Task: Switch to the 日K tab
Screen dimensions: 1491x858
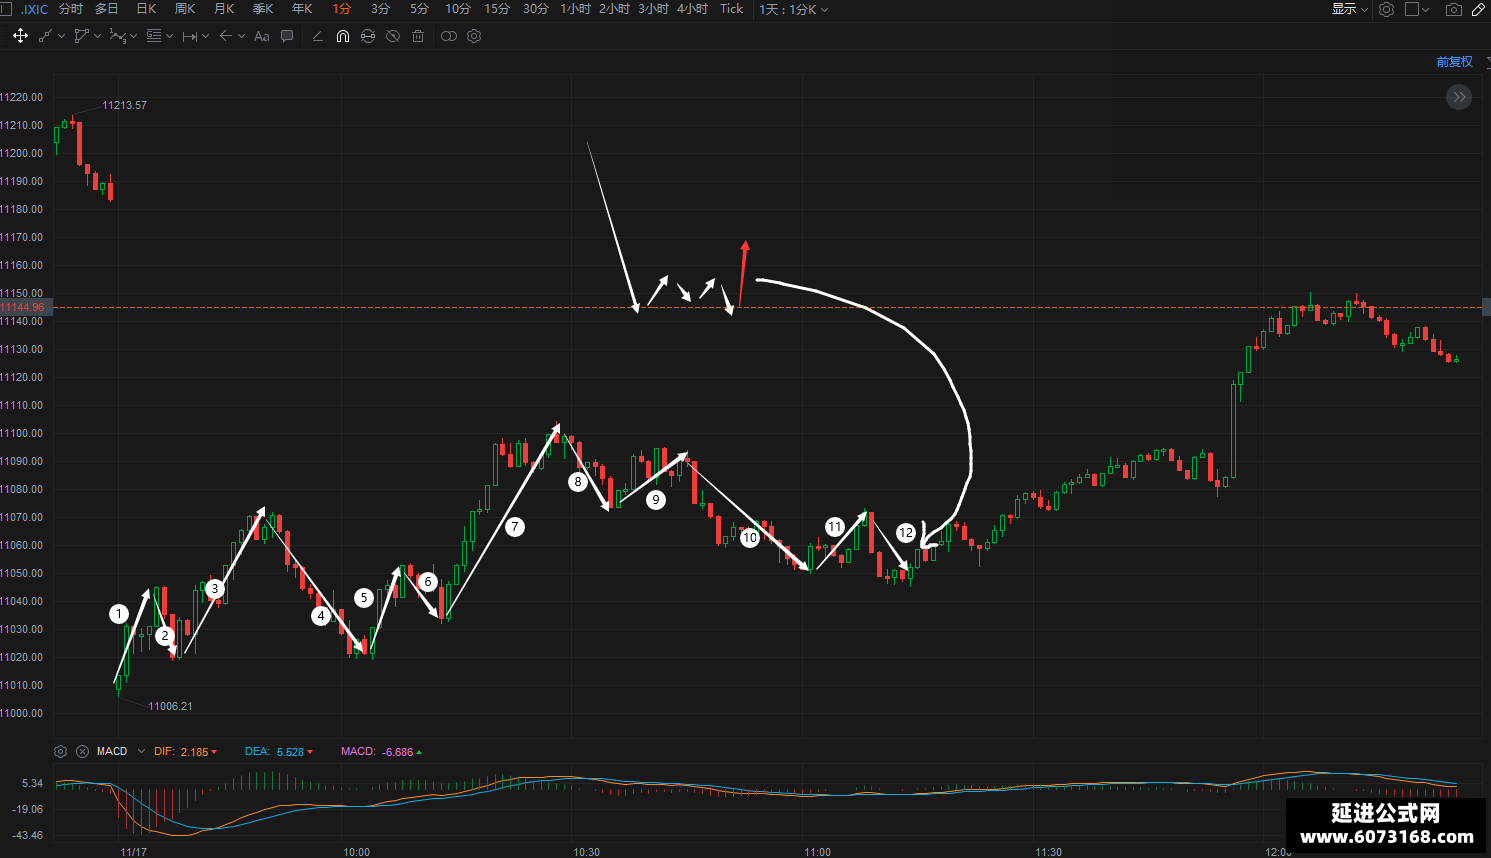Action: click(146, 9)
